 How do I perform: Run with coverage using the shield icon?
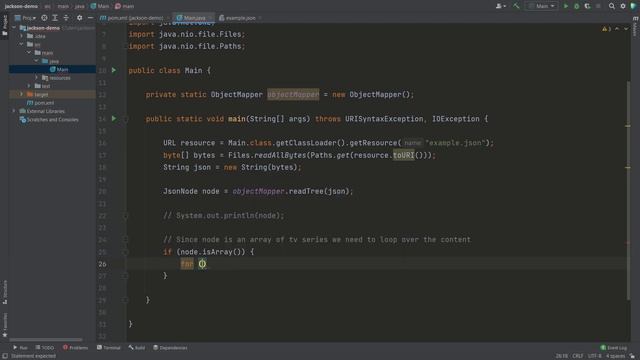click(x=587, y=6)
